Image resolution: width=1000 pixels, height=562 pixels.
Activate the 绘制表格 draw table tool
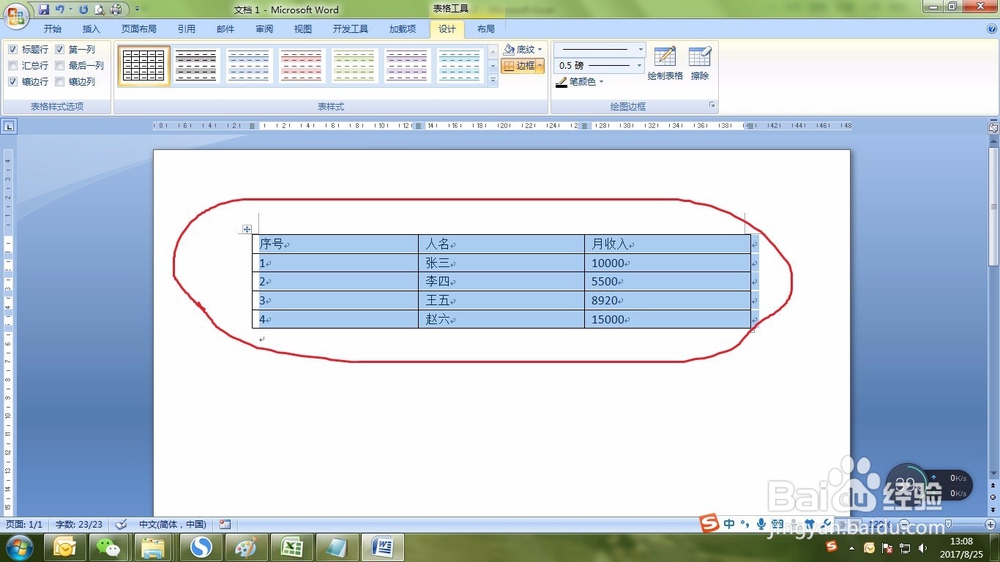point(665,63)
